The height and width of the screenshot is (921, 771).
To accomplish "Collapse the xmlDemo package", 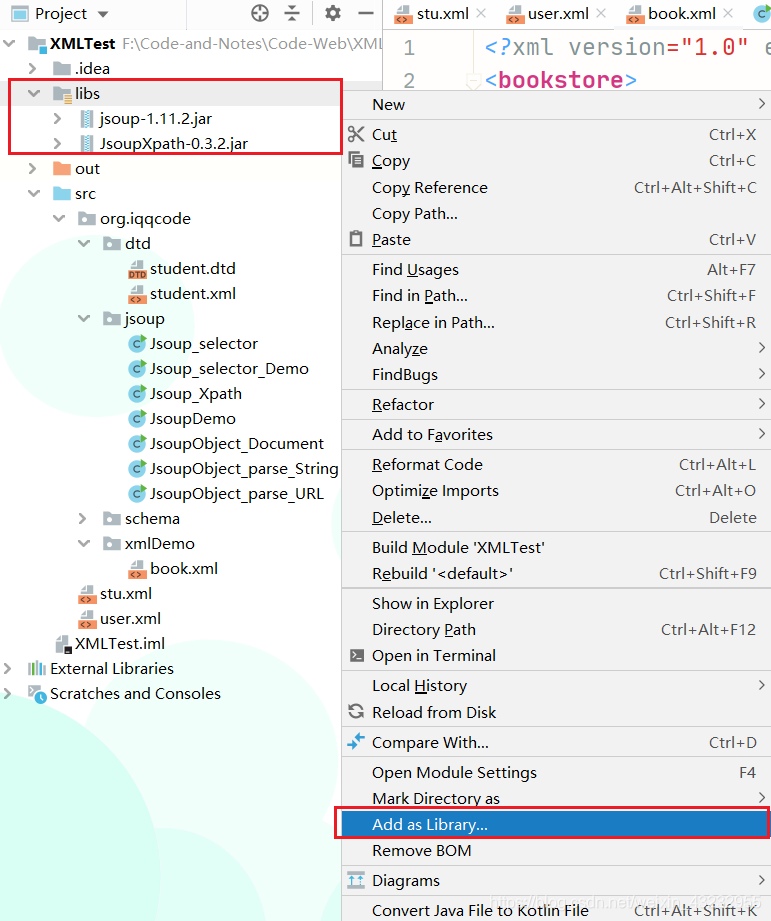I will tap(84, 543).
